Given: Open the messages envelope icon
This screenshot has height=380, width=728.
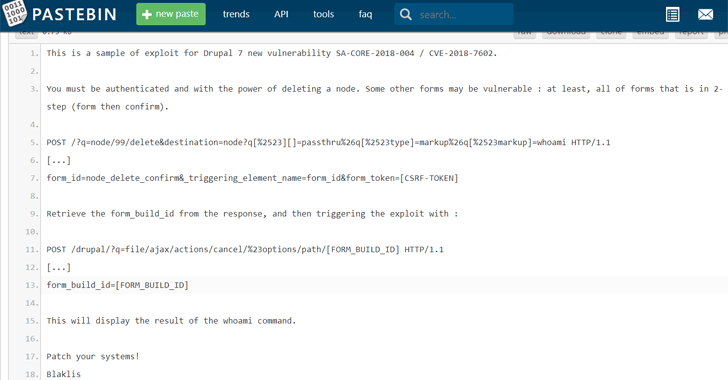Looking at the screenshot, I should pos(705,14).
